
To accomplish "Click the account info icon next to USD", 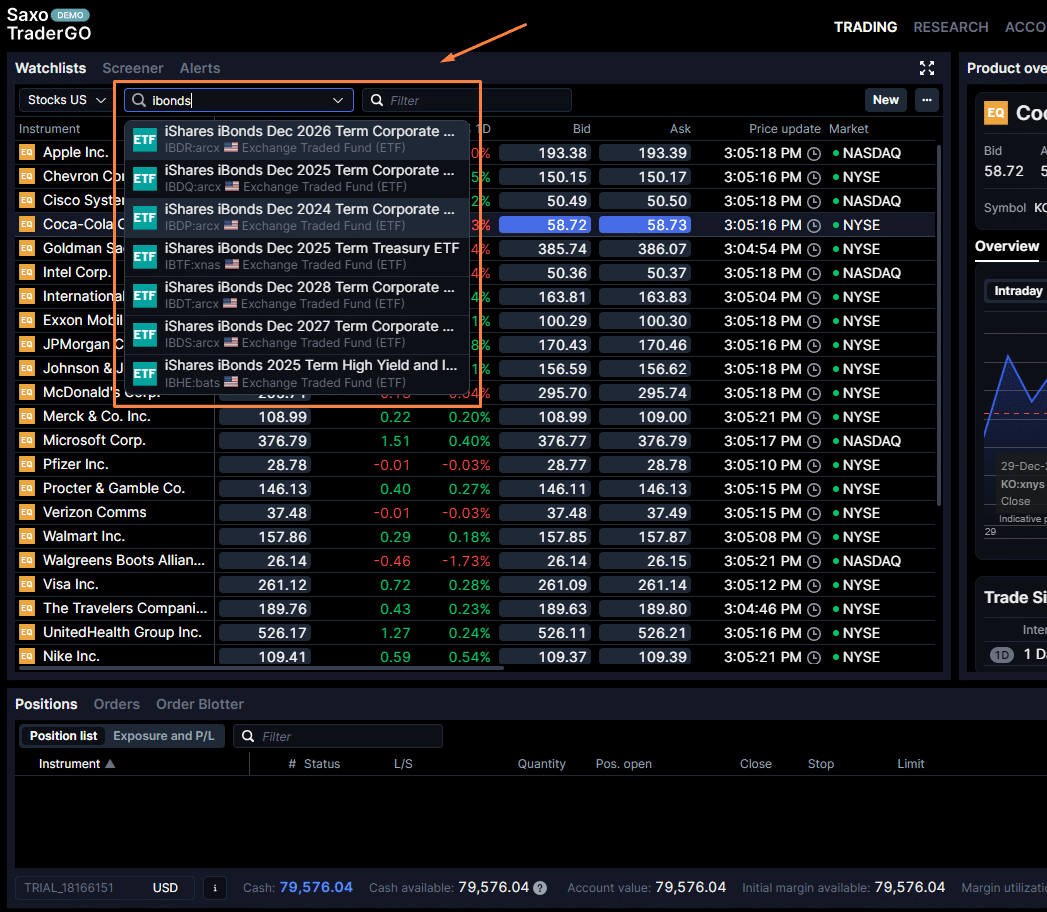I will click(x=215, y=888).
